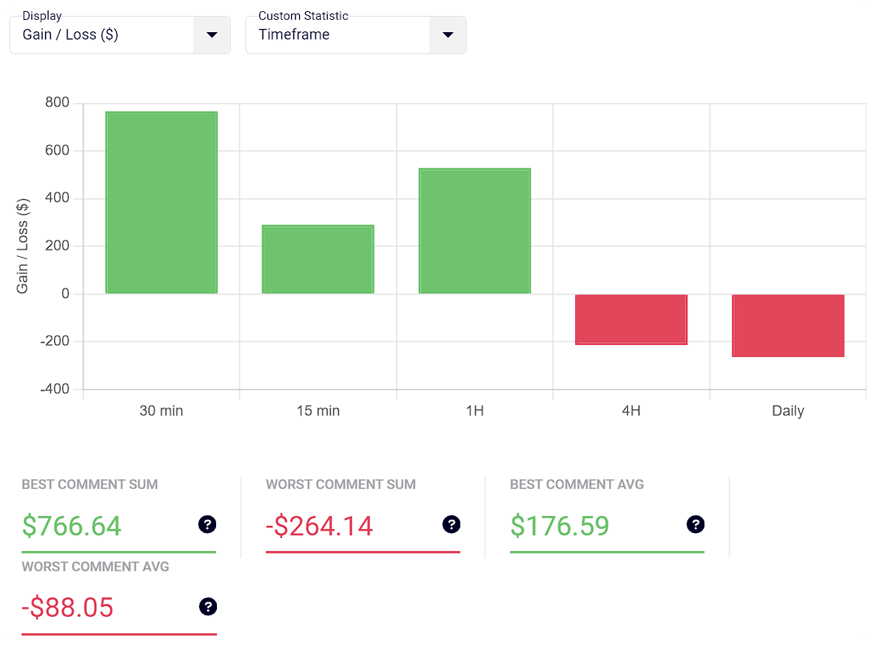Select the Daily red bar
Viewport: 875px width, 645px height.
[x=788, y=326]
